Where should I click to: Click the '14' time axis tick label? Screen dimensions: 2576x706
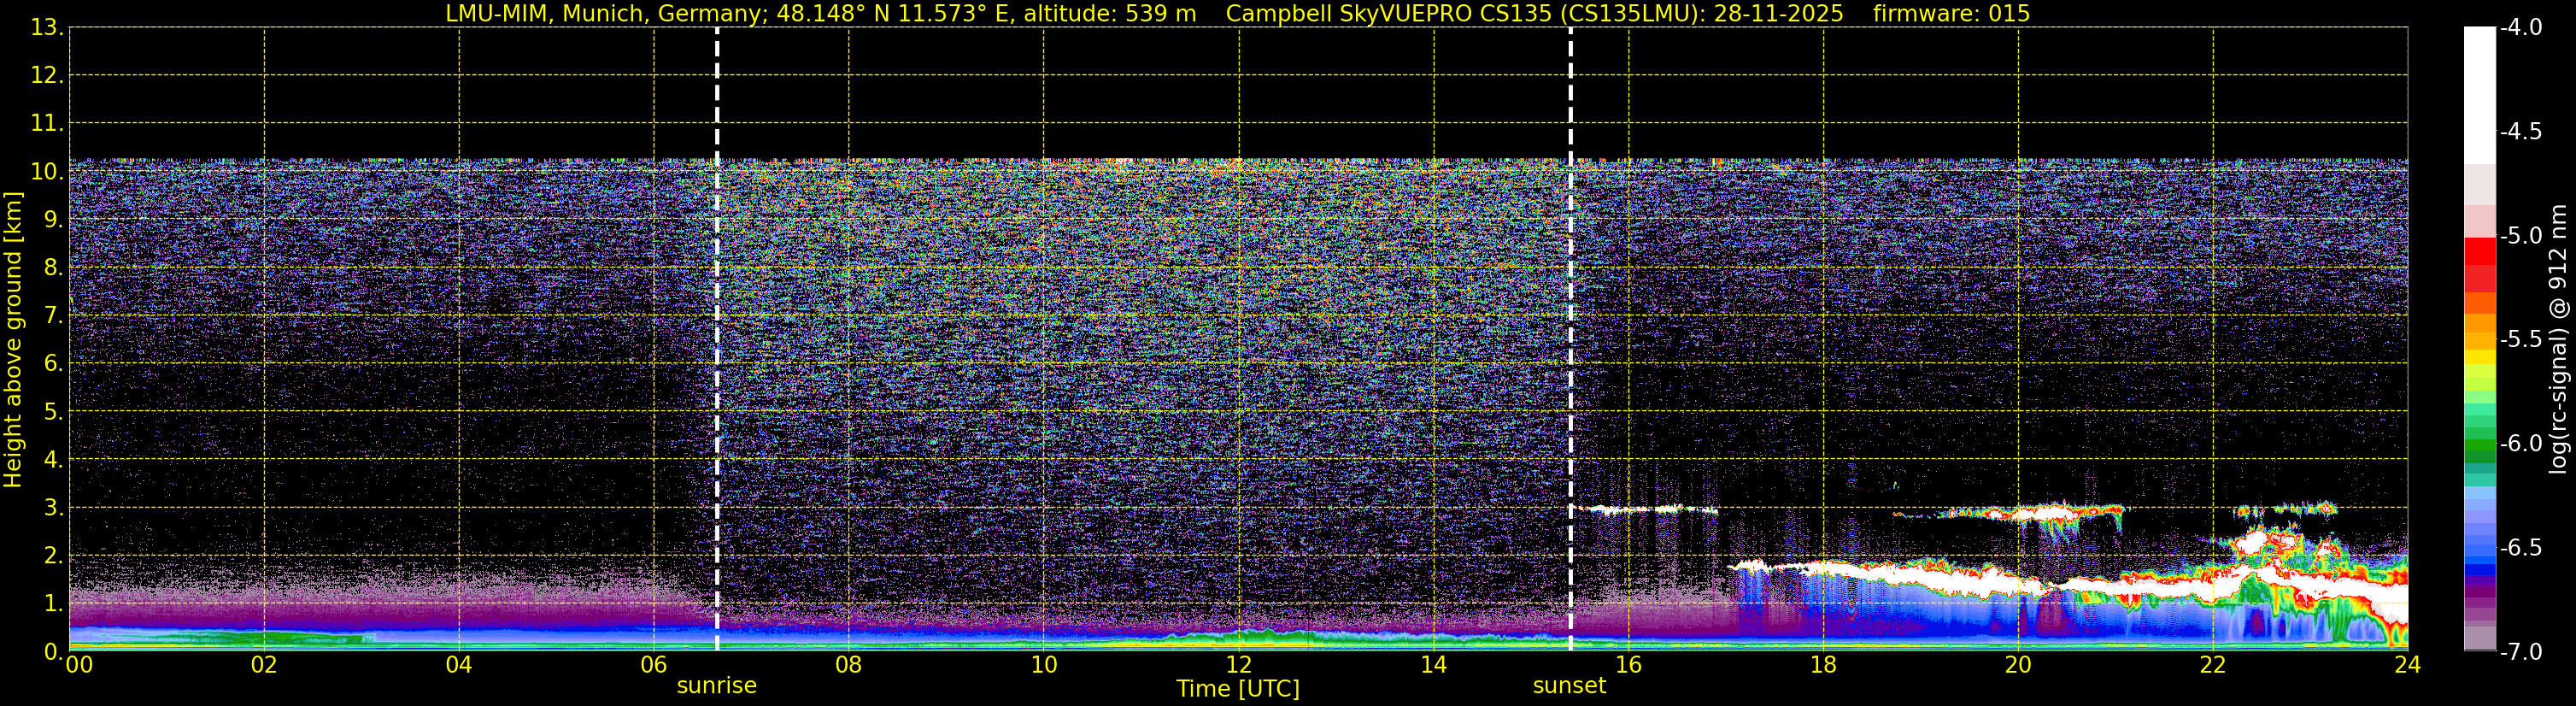pos(1433,665)
